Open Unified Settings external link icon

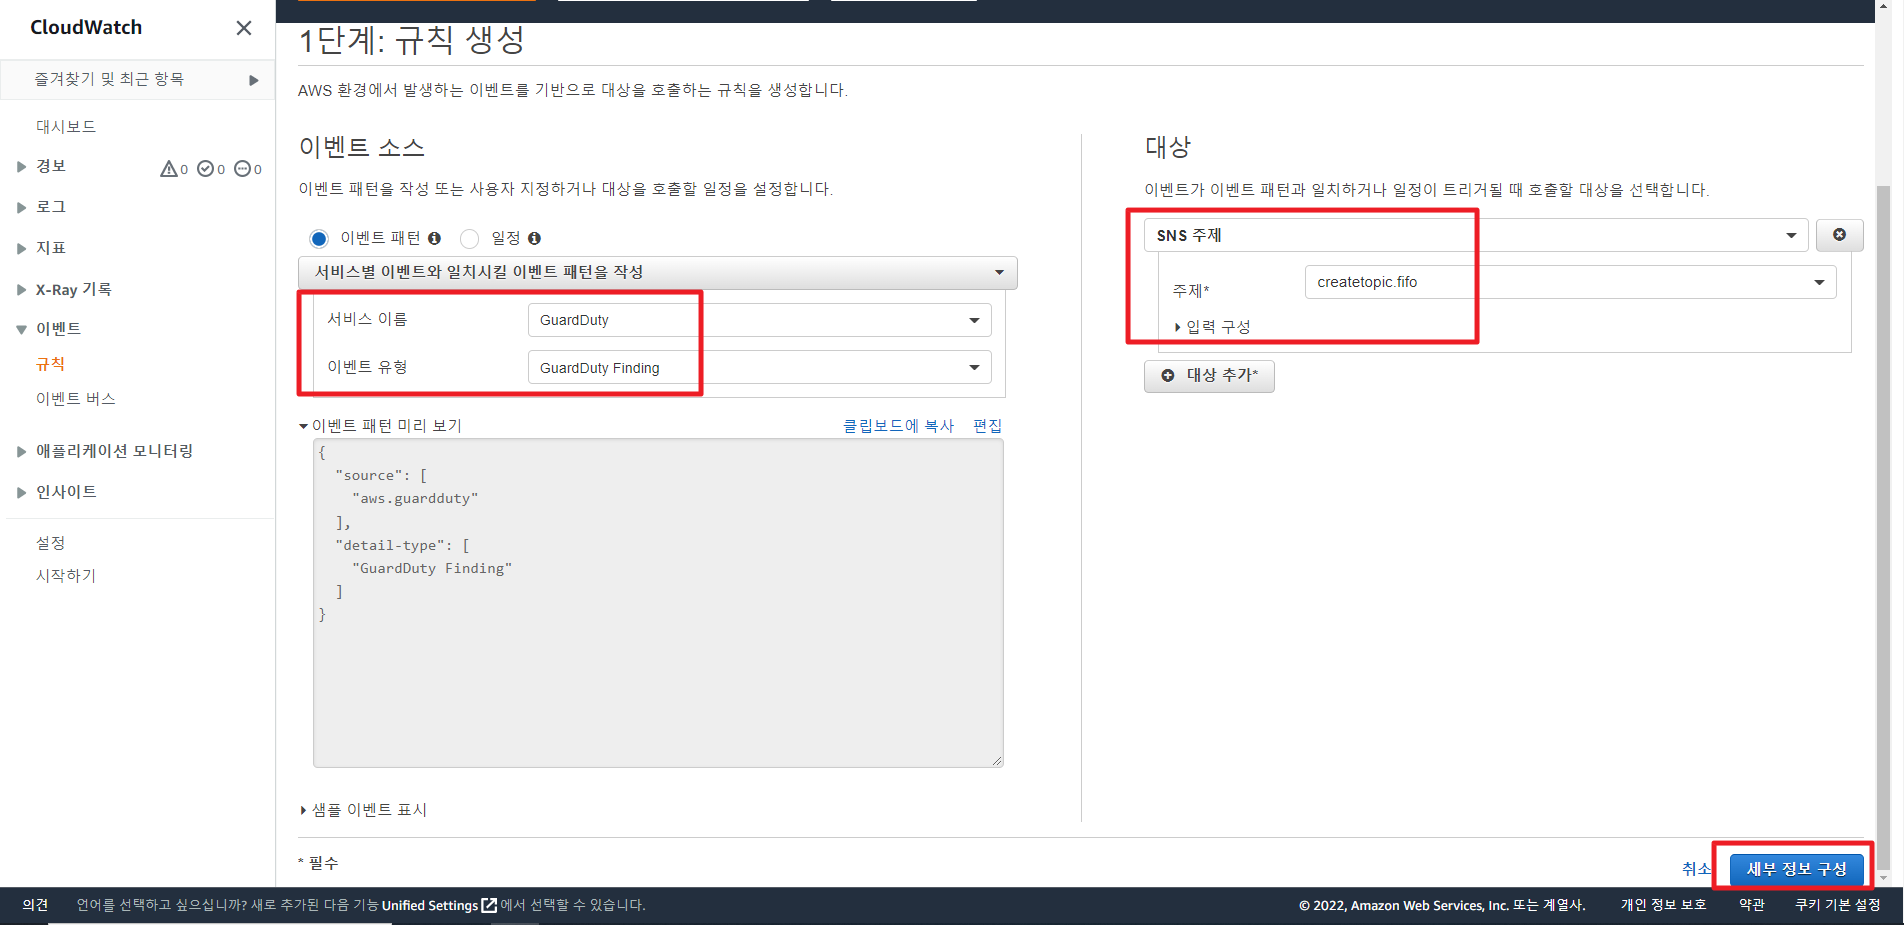[489, 905]
